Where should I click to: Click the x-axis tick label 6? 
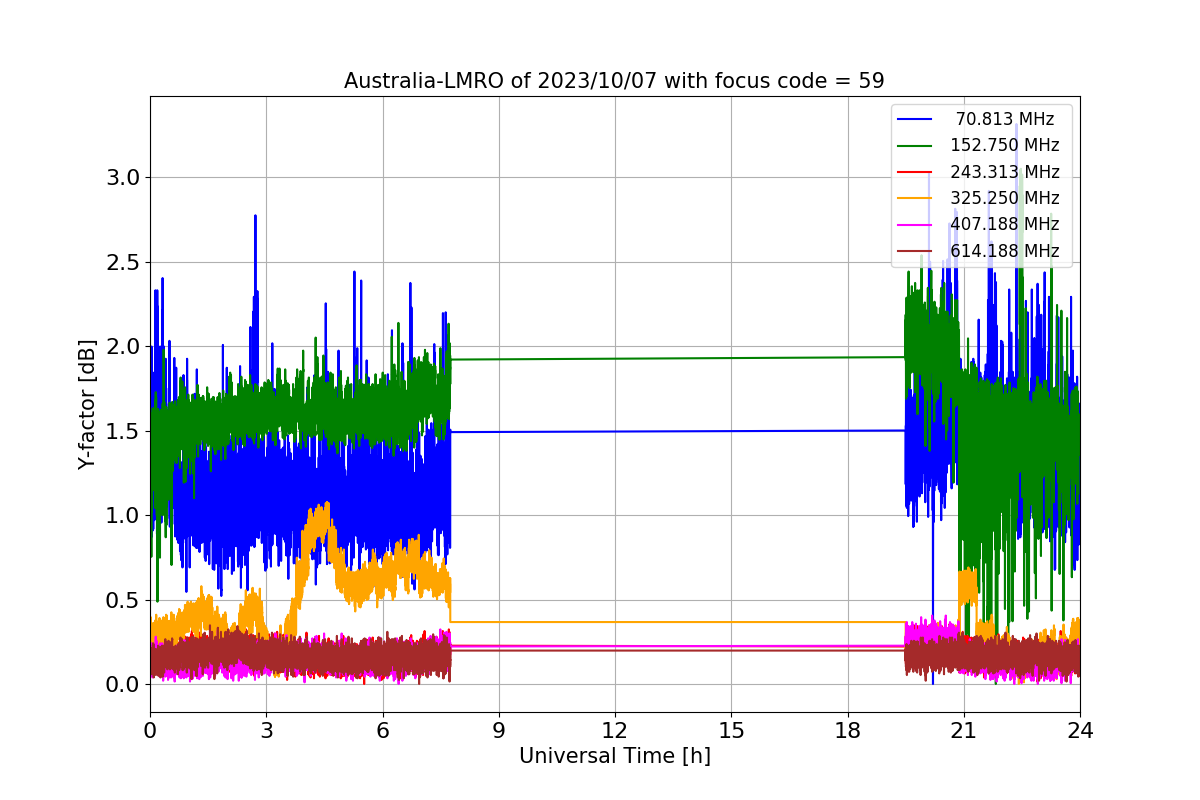pyautogui.click(x=382, y=731)
